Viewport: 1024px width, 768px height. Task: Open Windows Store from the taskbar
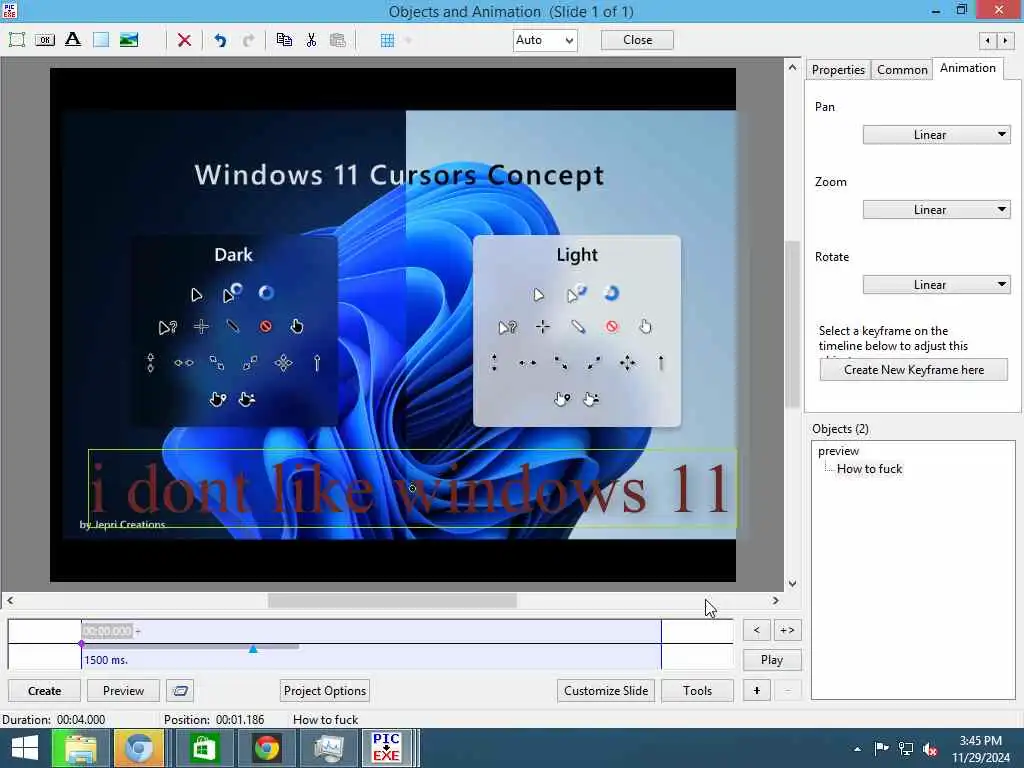[x=203, y=748]
